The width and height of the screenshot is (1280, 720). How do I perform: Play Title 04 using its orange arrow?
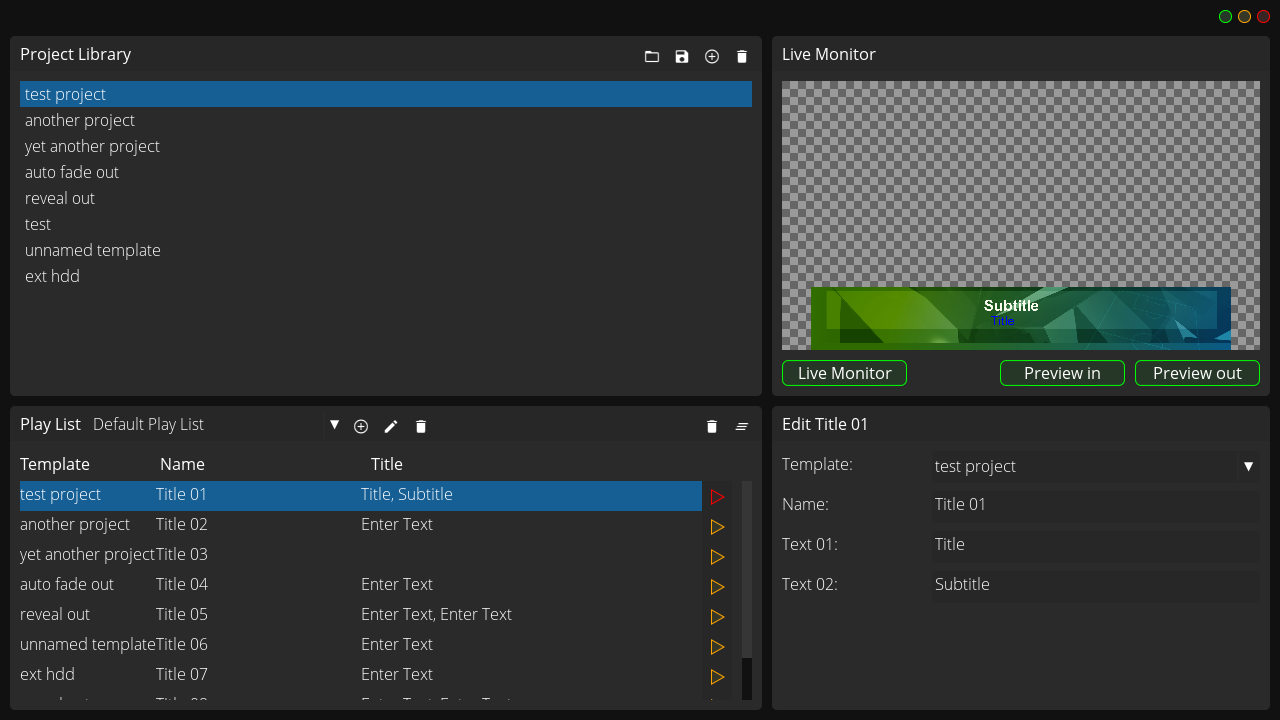(717, 587)
